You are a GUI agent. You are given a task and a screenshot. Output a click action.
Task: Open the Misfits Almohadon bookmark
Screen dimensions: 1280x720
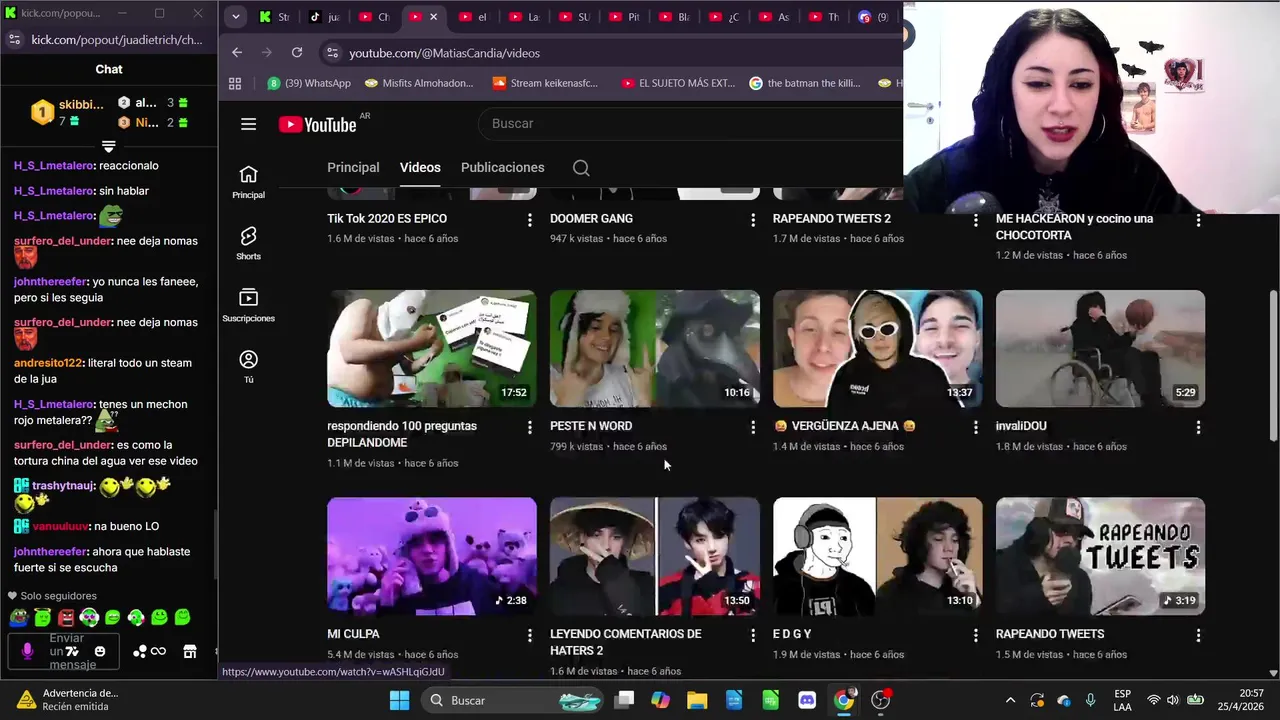pos(420,83)
